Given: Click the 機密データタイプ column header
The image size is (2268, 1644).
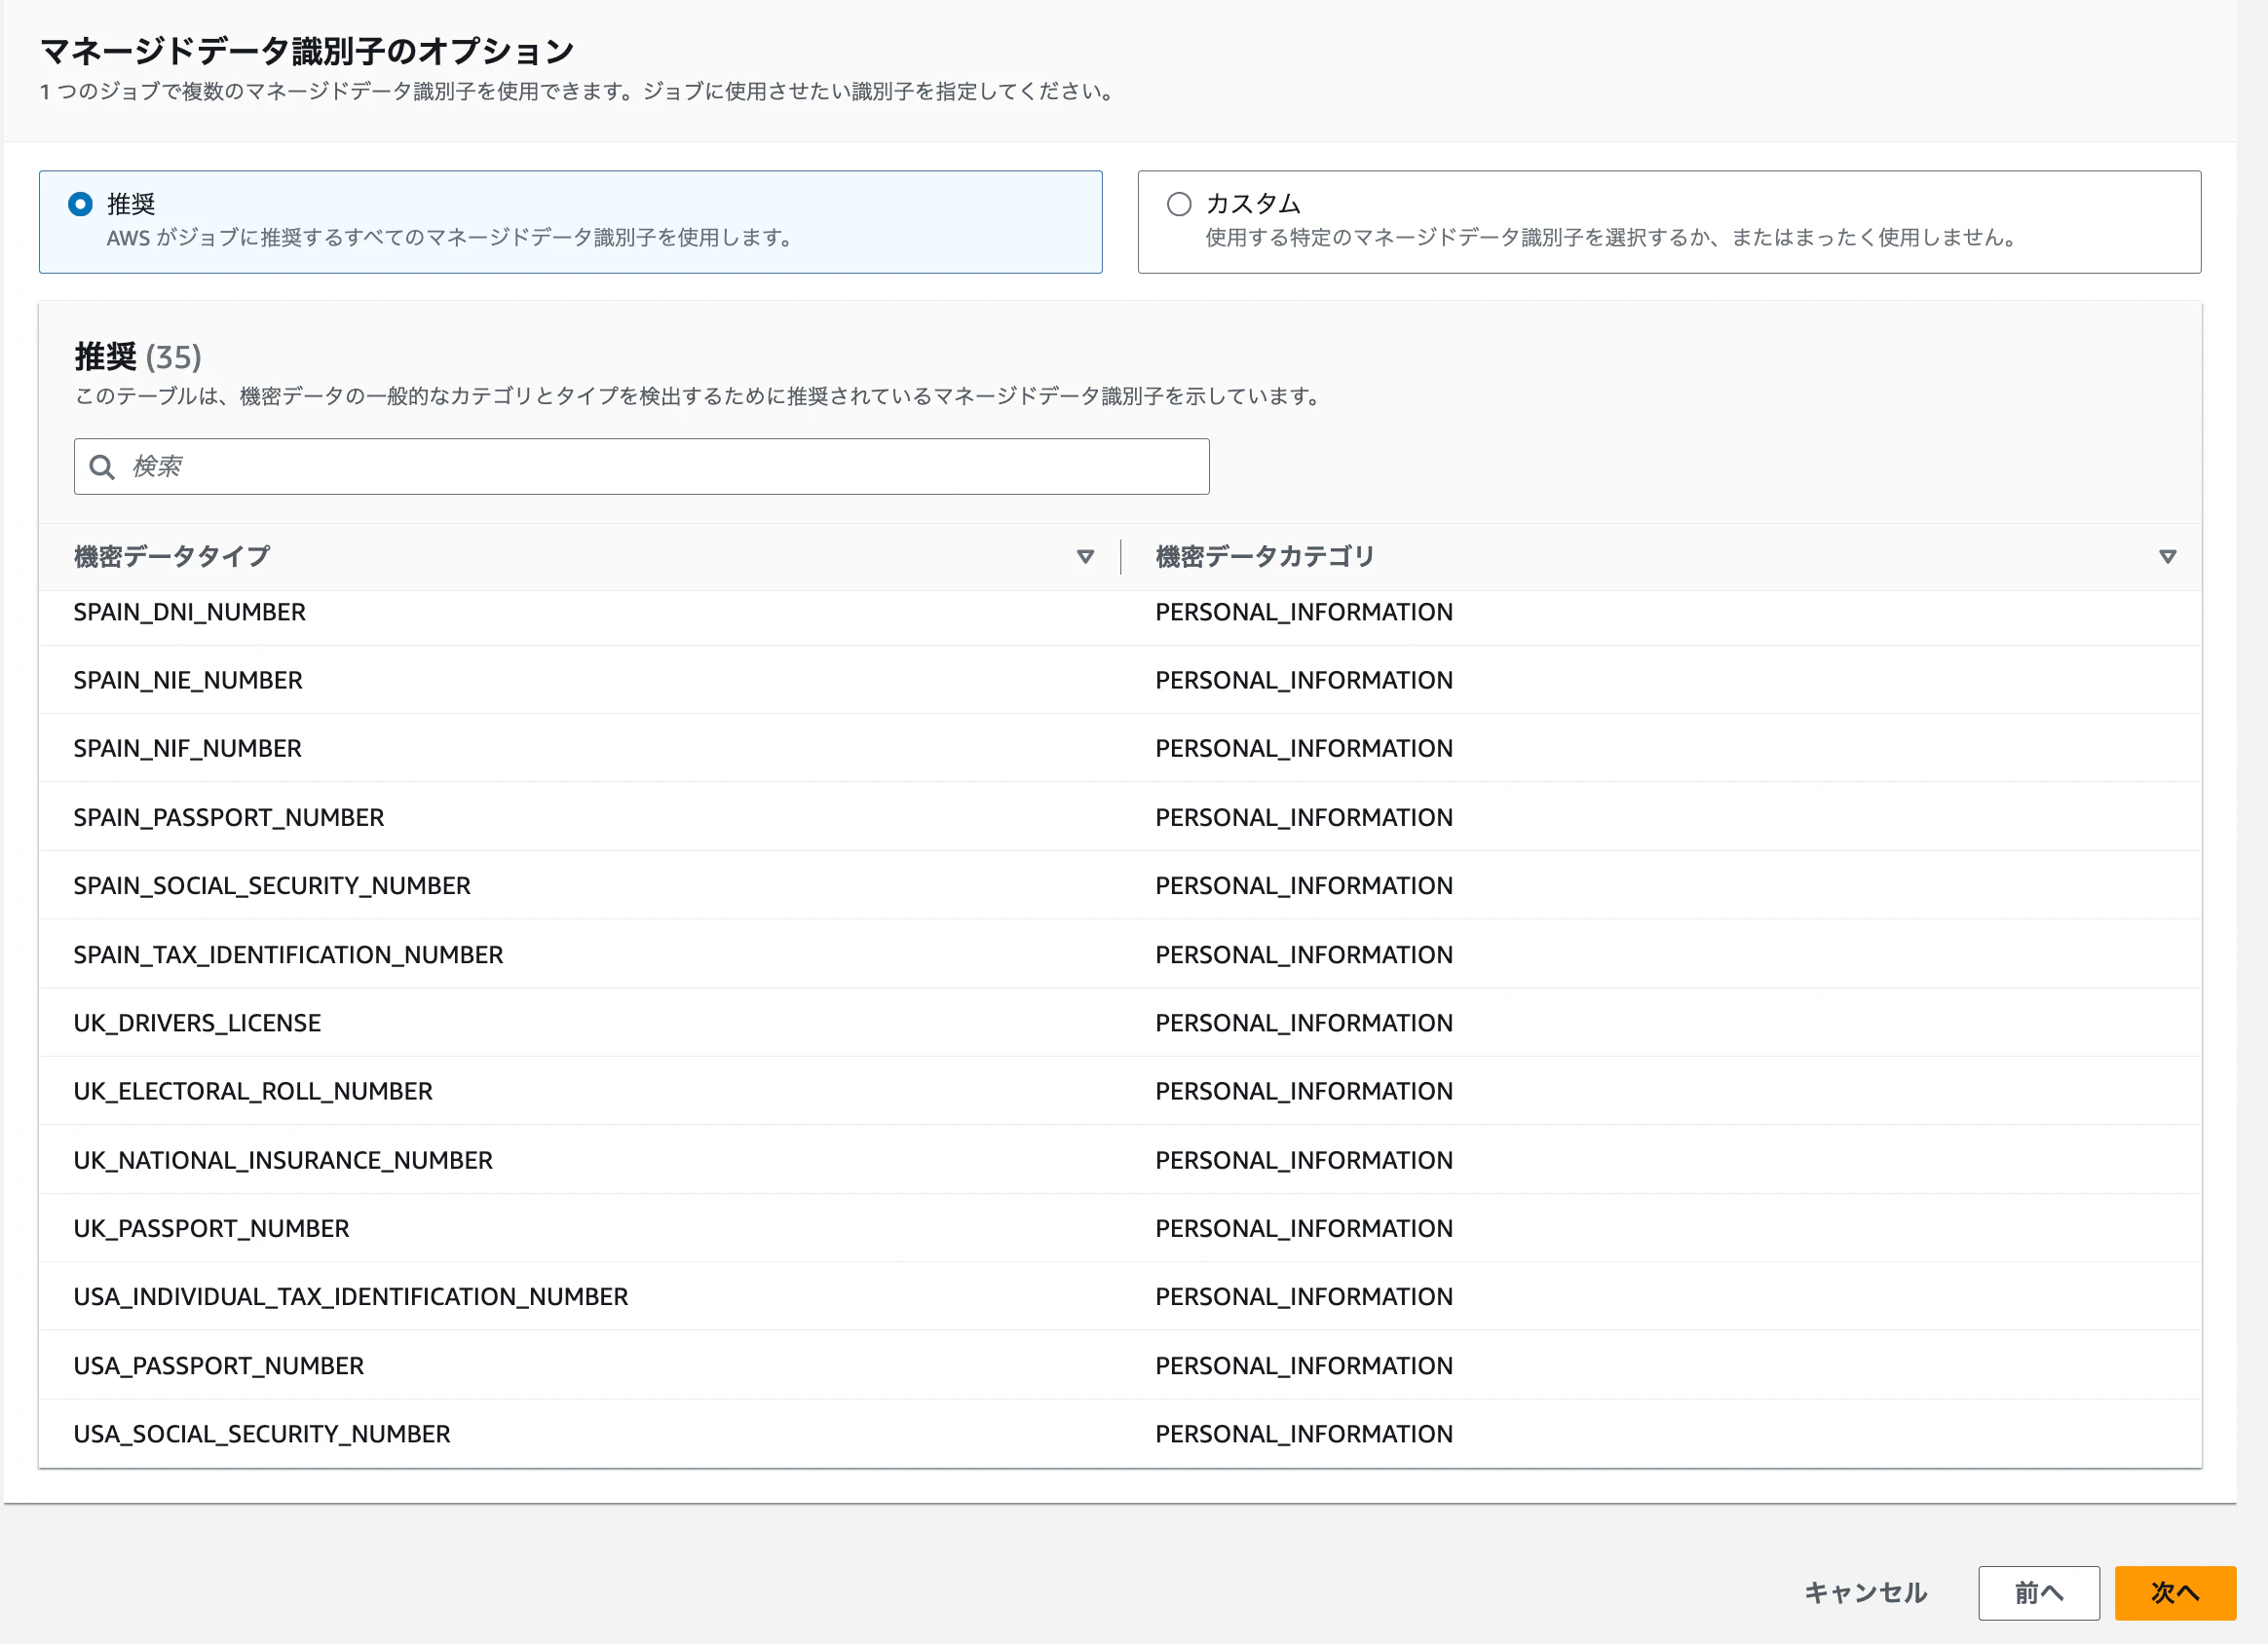Looking at the screenshot, I should (x=172, y=557).
